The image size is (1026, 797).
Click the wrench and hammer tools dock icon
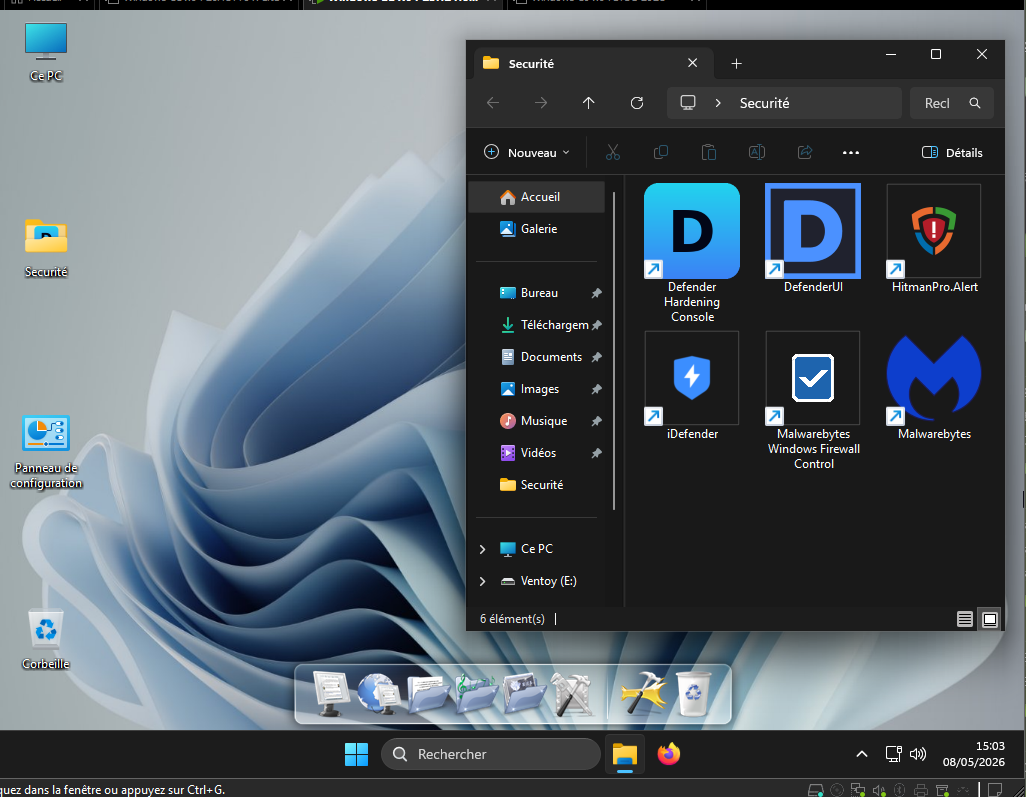pyautogui.click(x=572, y=694)
